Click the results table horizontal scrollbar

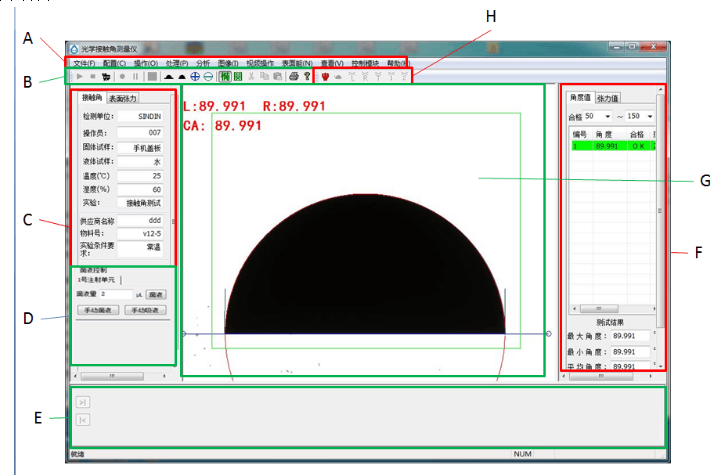(613, 309)
